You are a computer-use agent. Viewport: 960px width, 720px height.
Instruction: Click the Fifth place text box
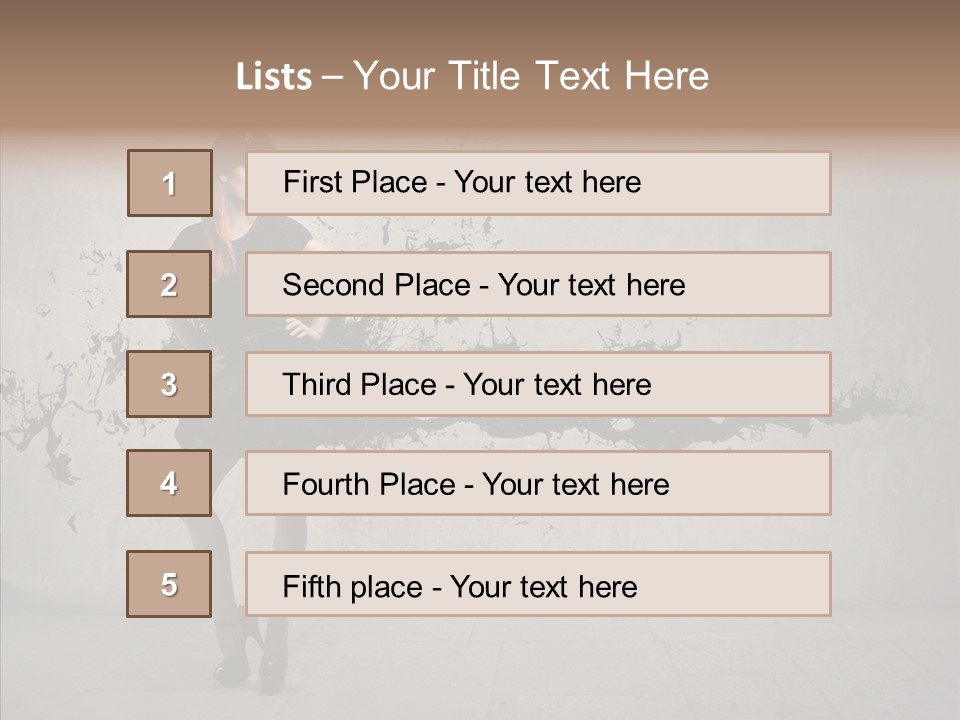tap(538, 584)
